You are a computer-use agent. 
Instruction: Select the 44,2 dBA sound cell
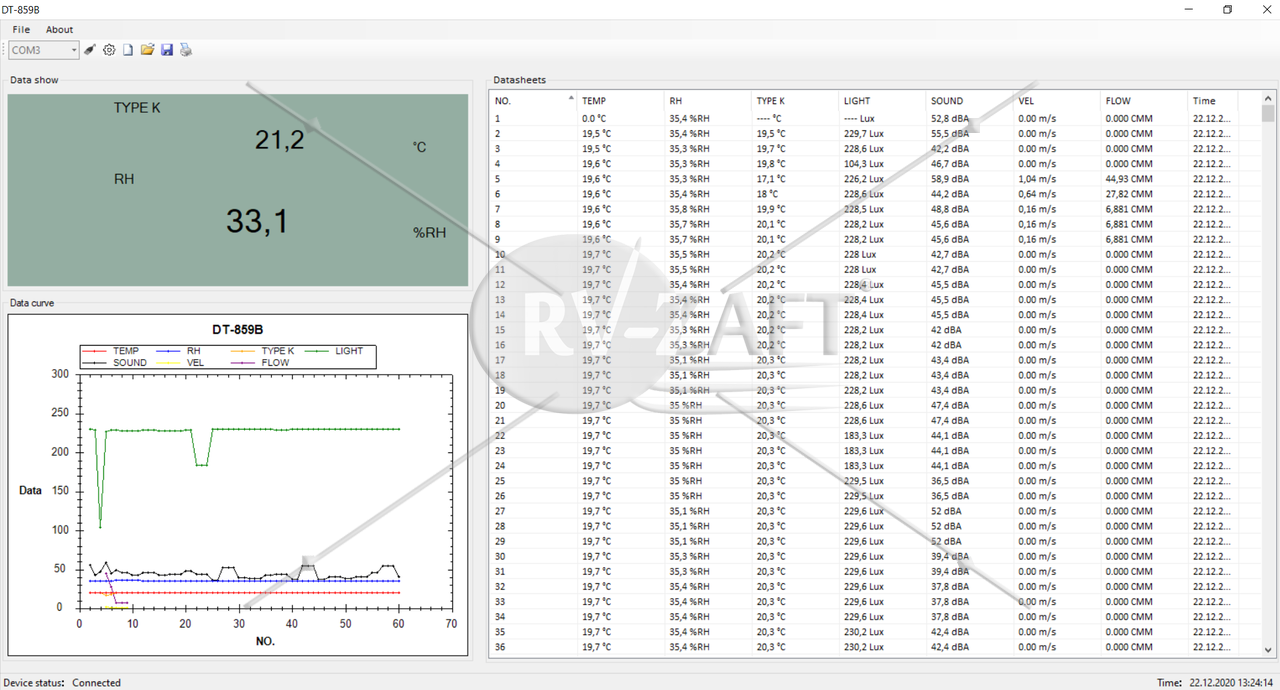coord(950,194)
